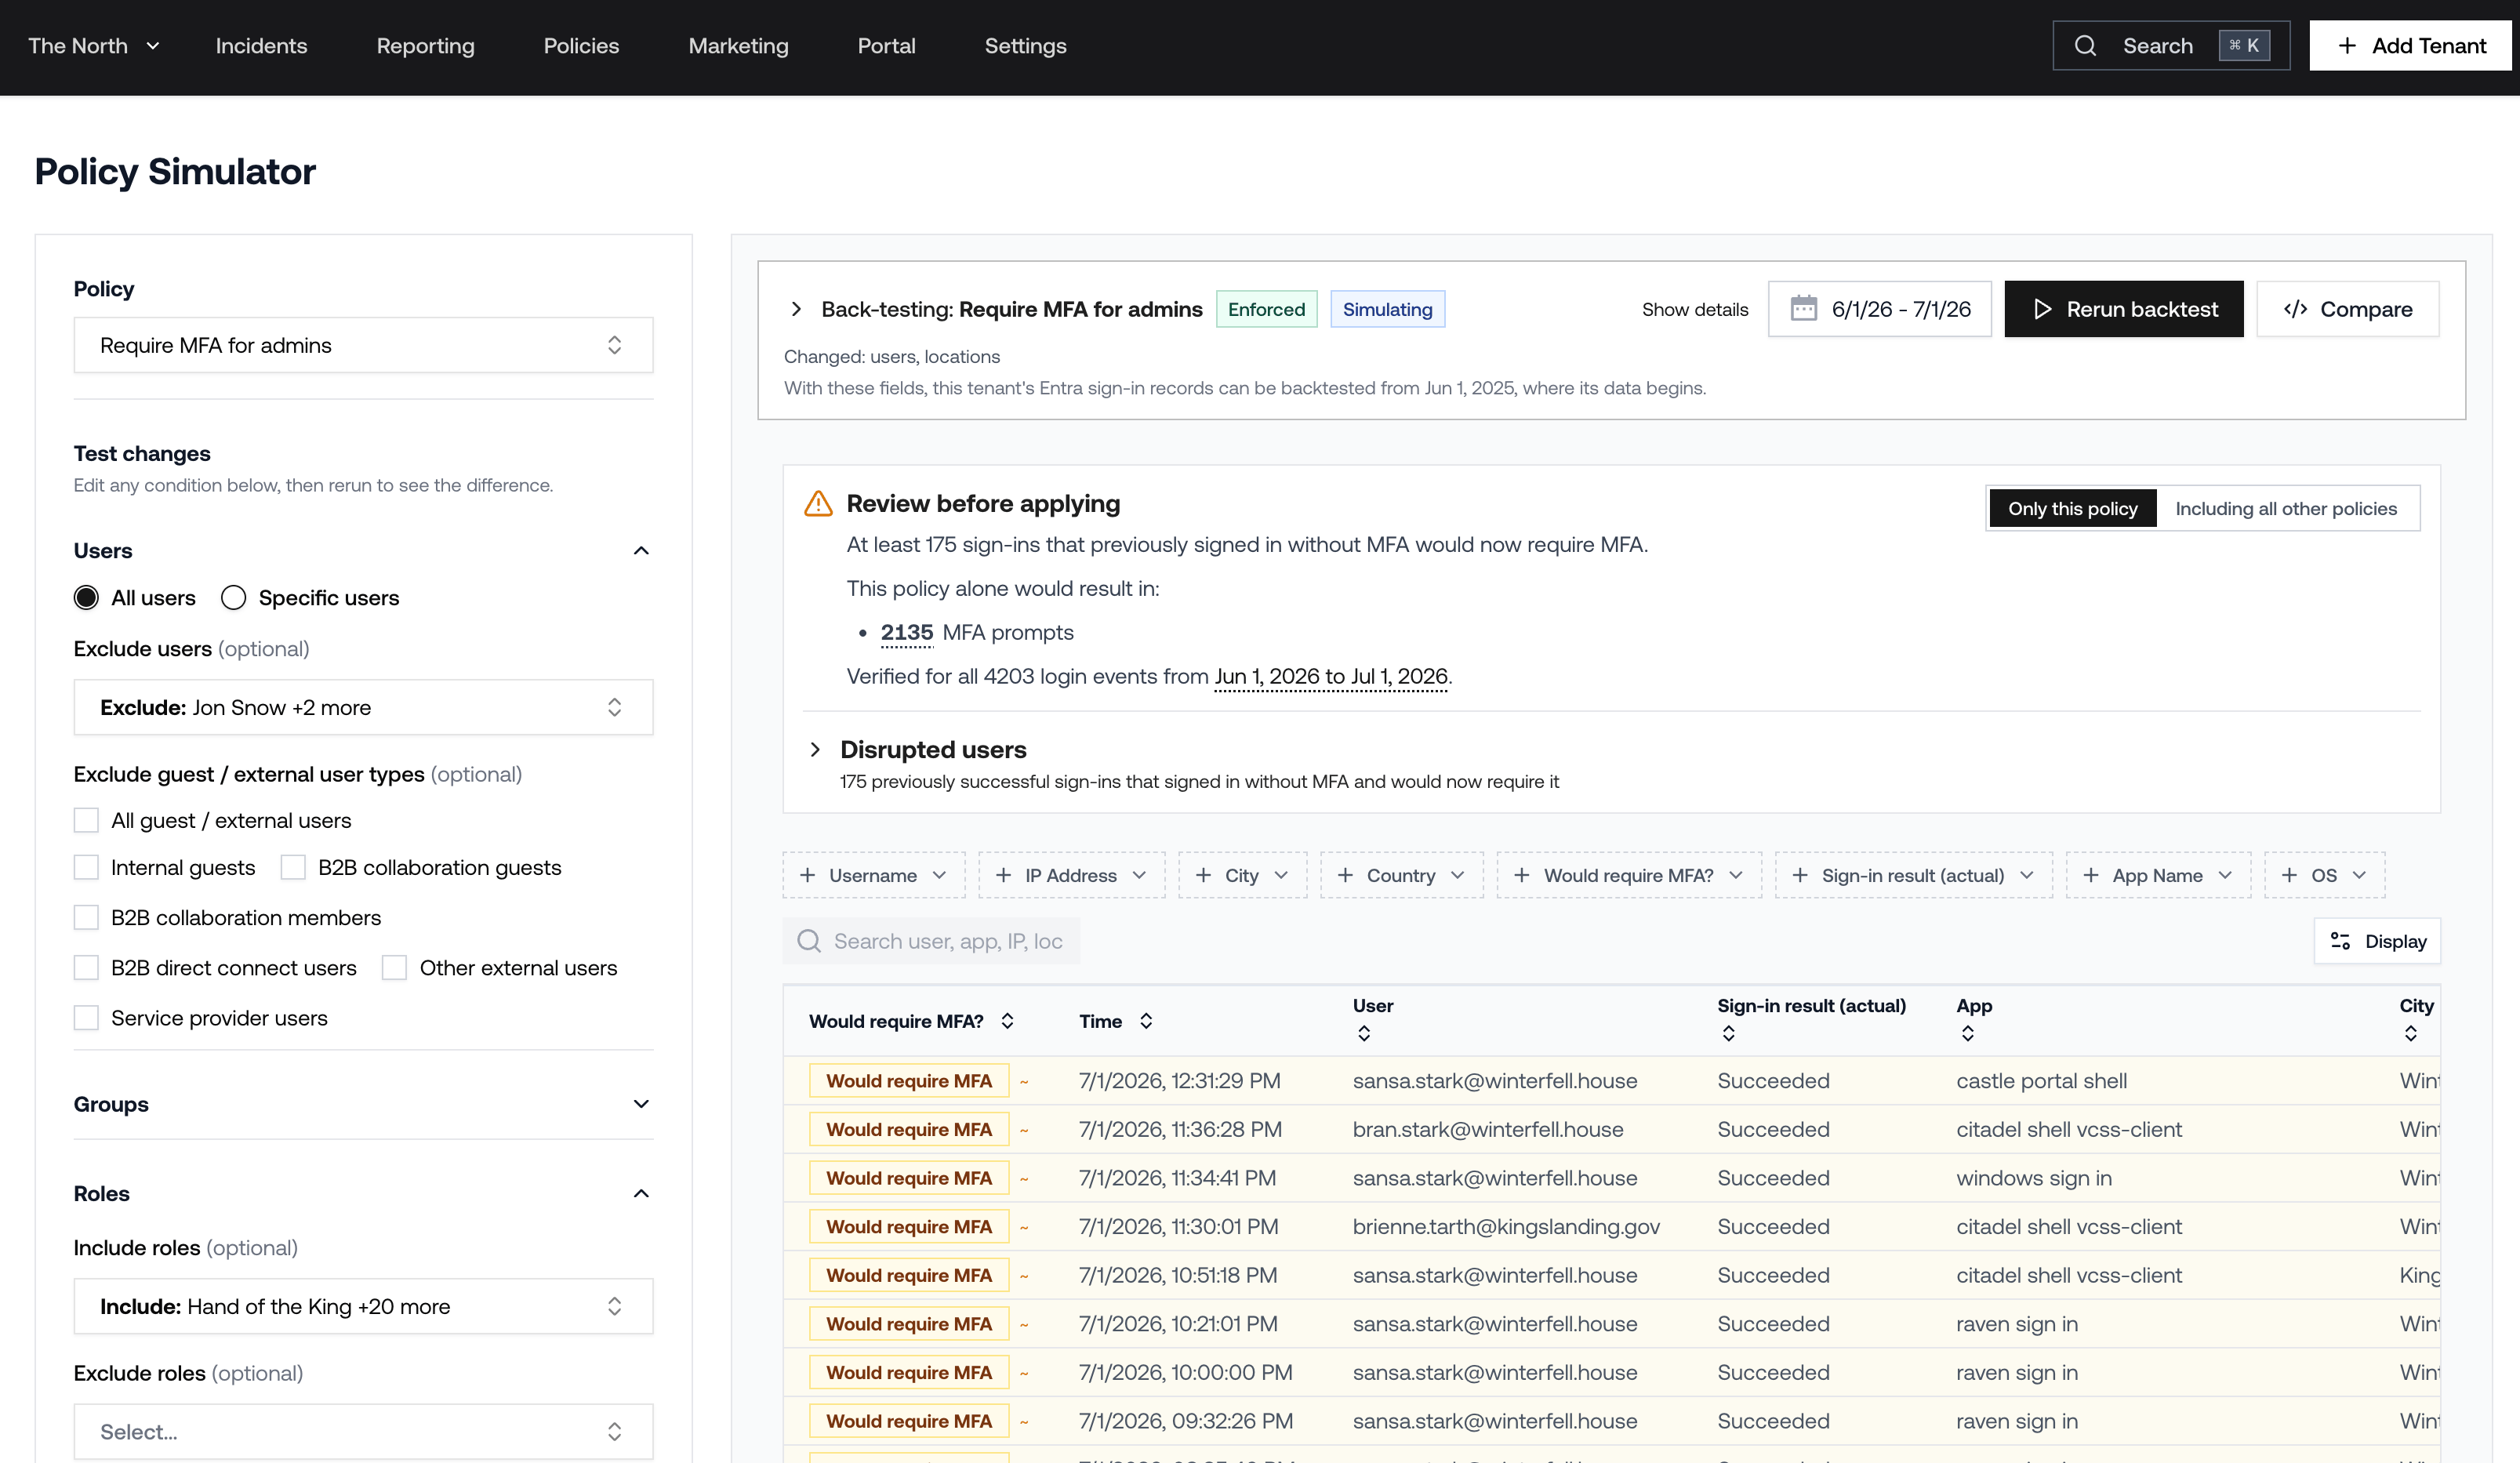Click the calendar icon in date range
The image size is (2520, 1463).
[x=1803, y=309]
